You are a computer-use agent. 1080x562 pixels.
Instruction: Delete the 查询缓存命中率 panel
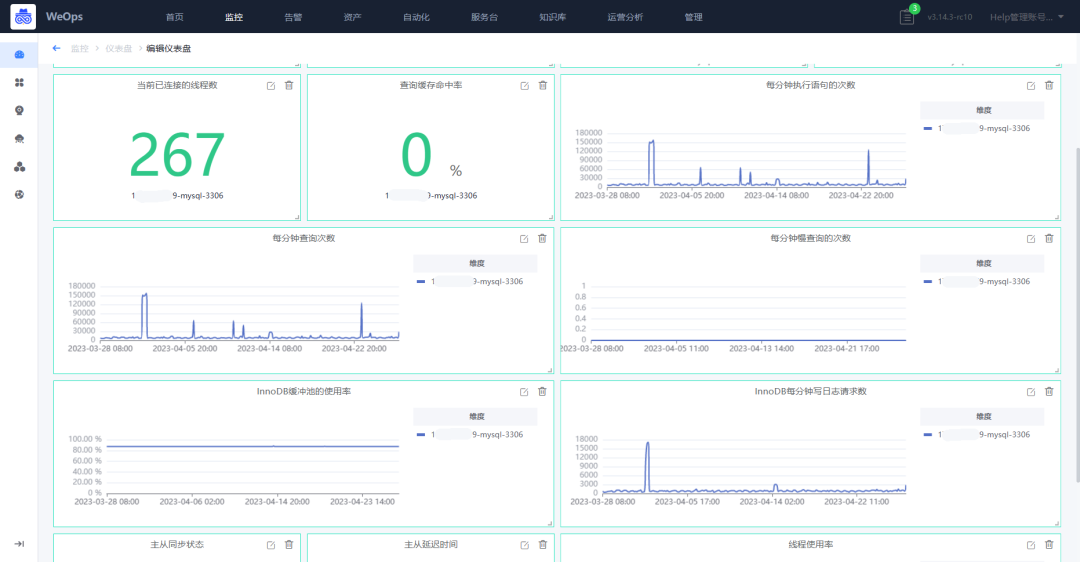pyautogui.click(x=543, y=85)
